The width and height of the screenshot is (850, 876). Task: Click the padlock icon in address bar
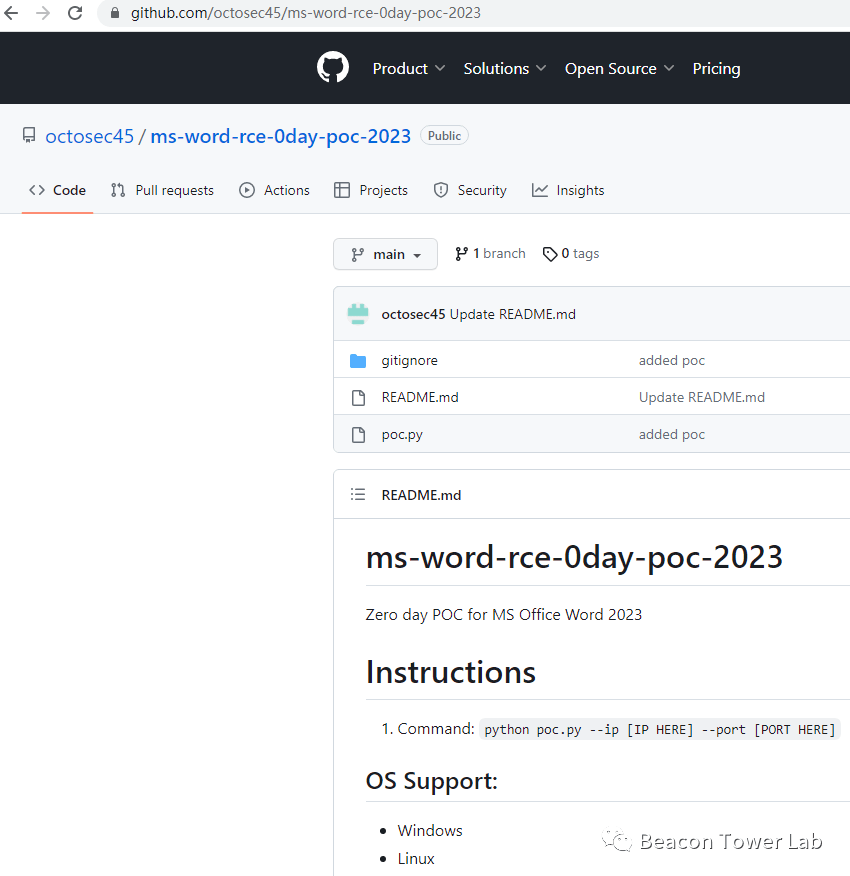115,13
